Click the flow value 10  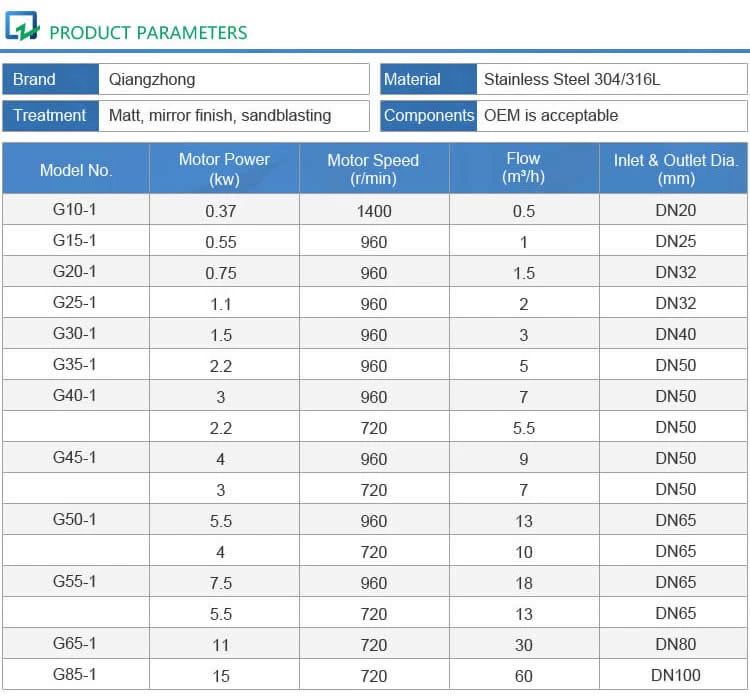click(524, 552)
